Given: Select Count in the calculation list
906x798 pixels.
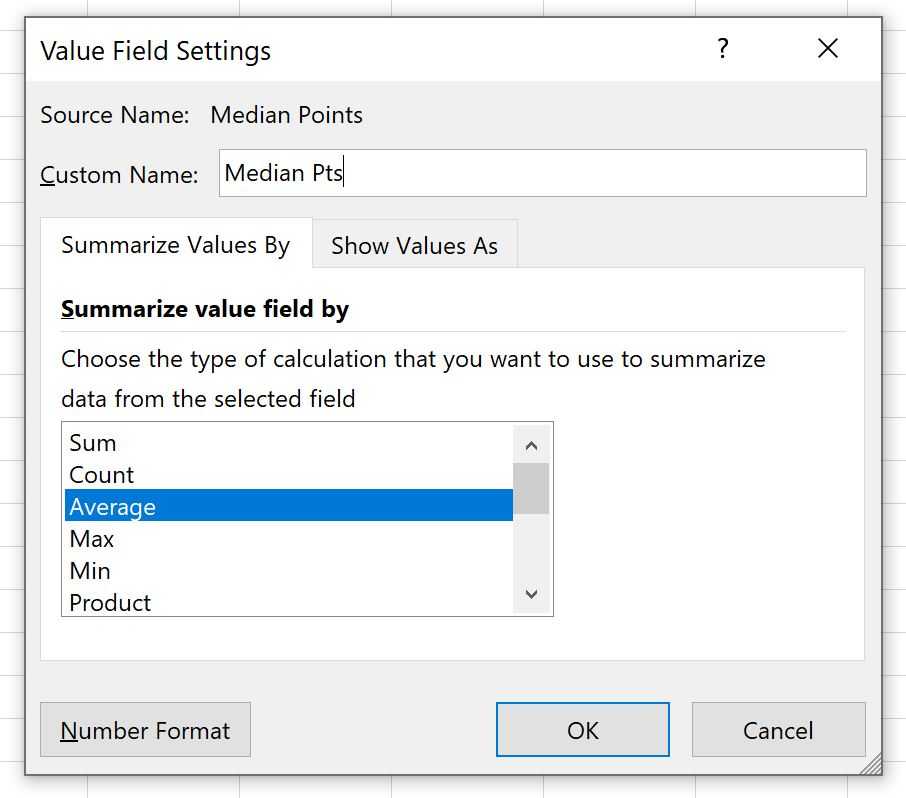Looking at the screenshot, I should (x=101, y=475).
